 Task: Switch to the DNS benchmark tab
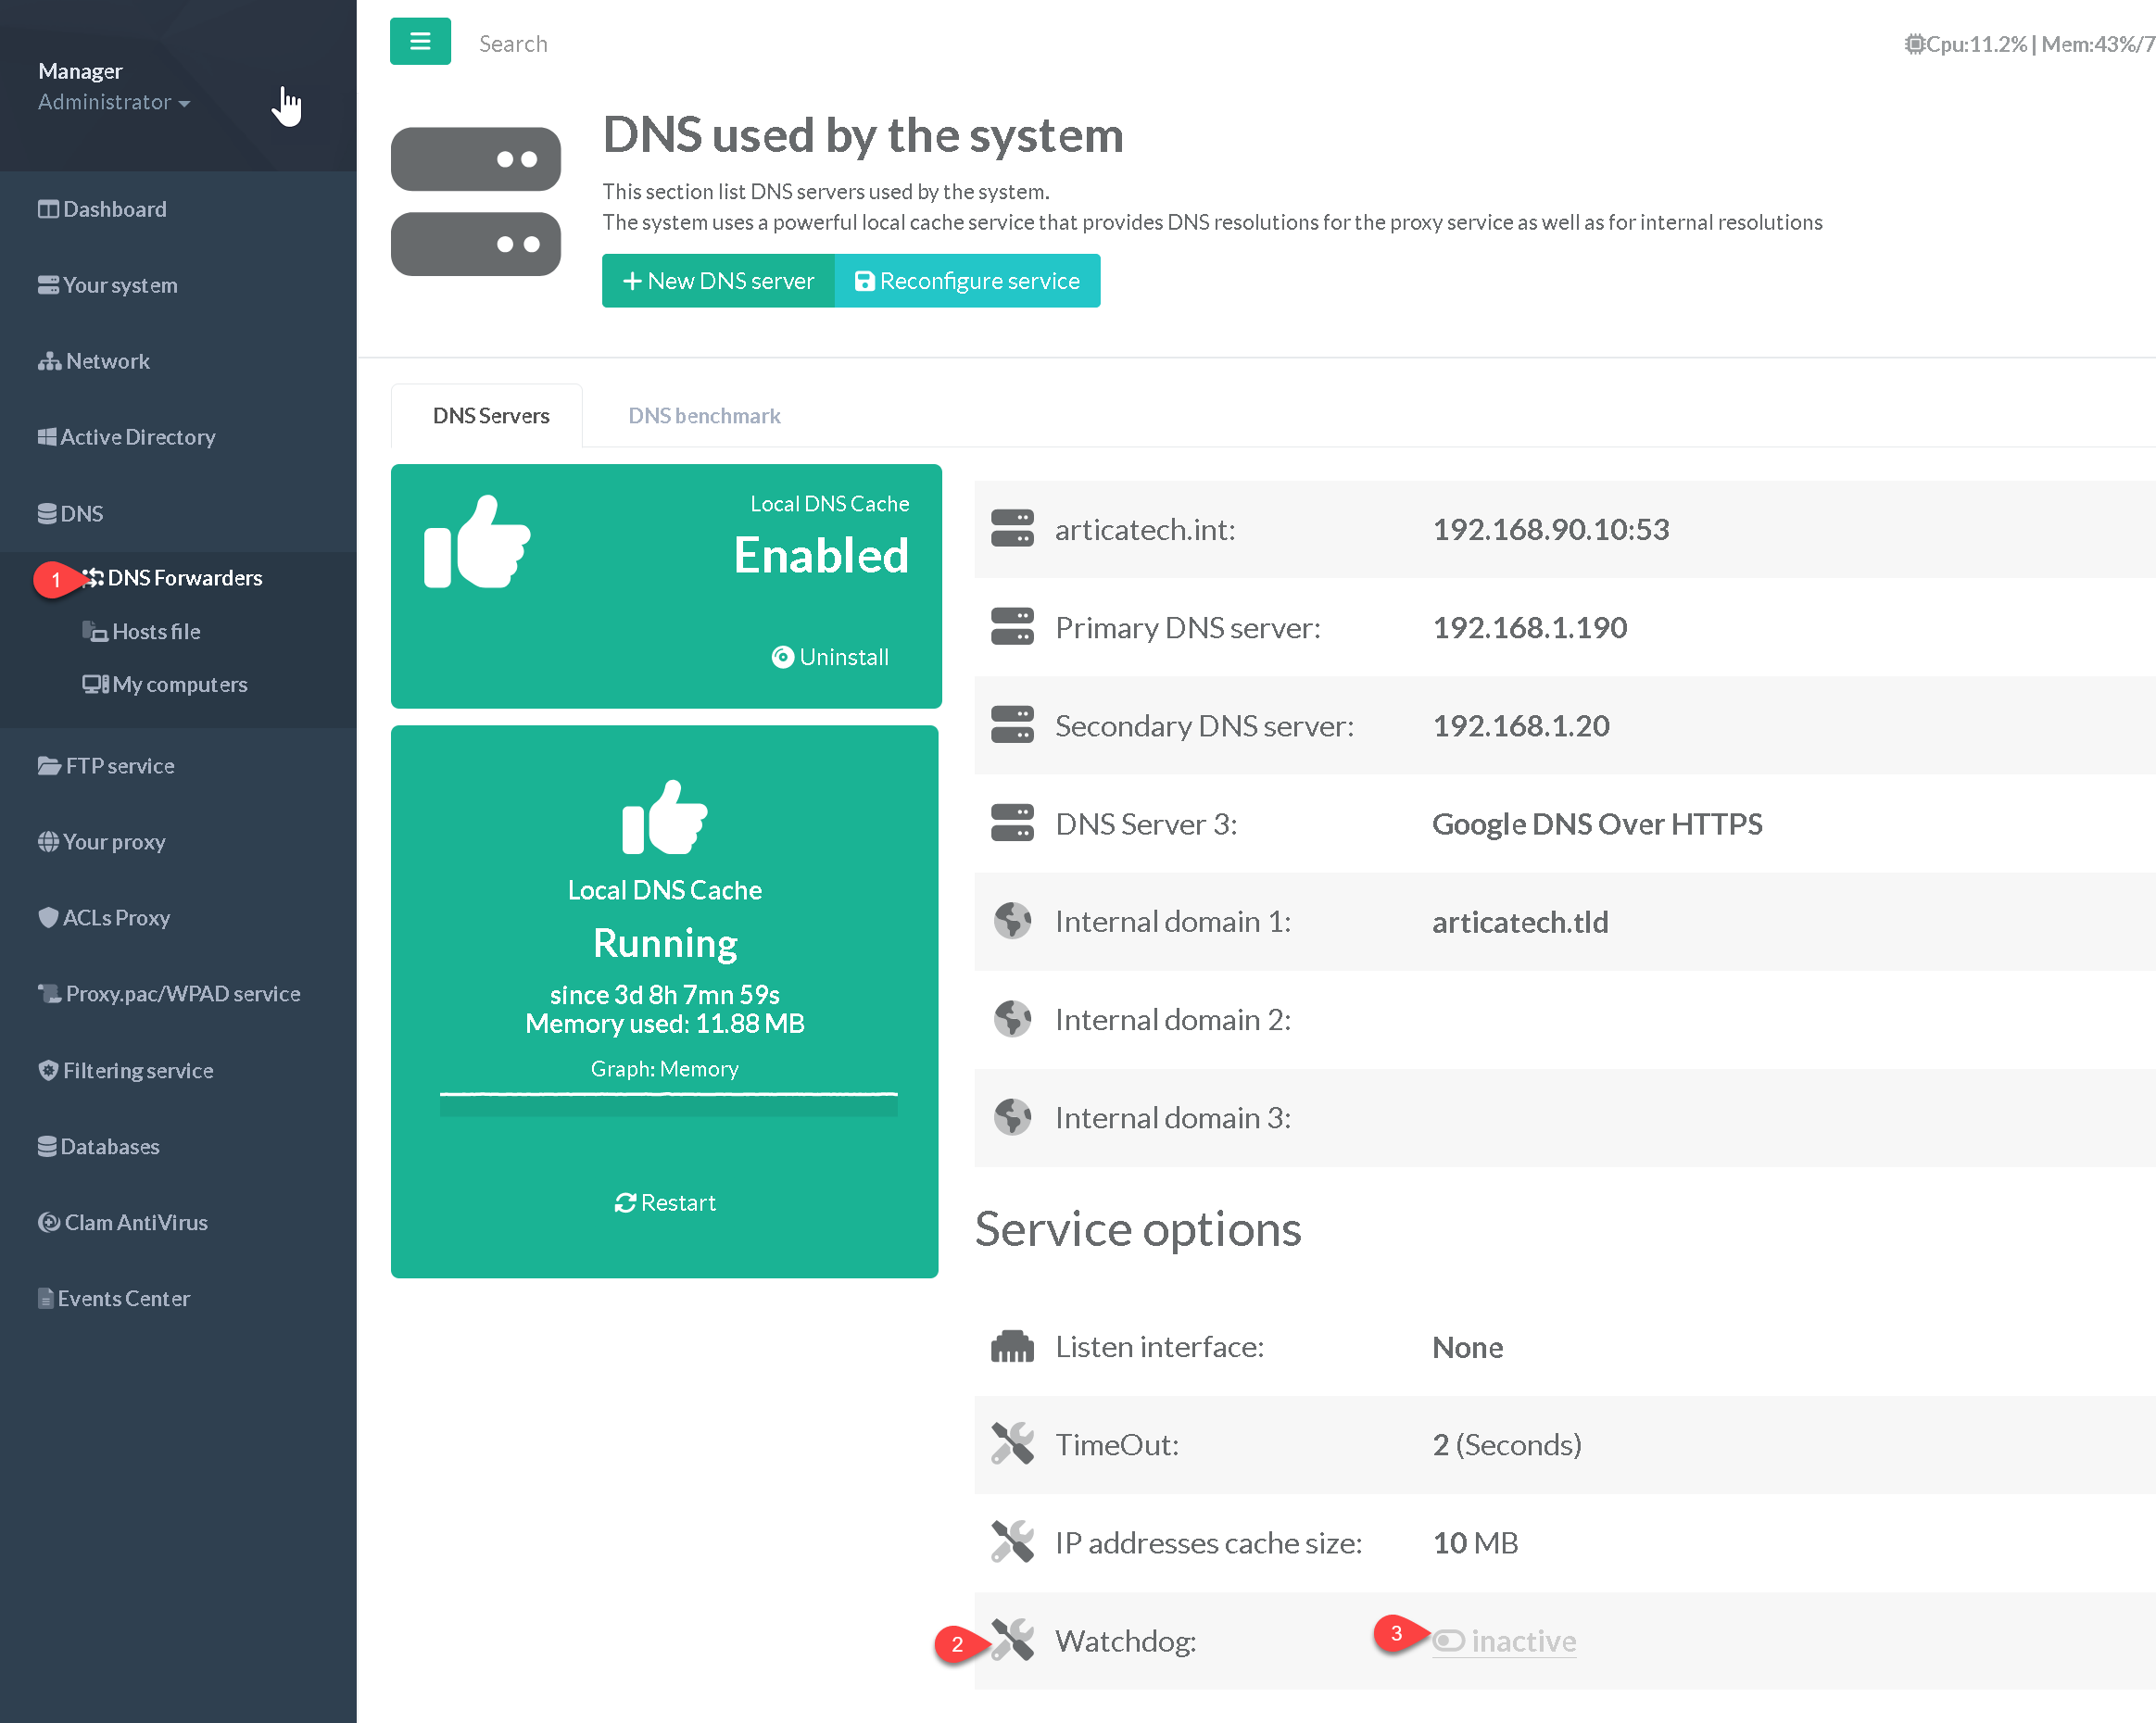pyautogui.click(x=704, y=415)
